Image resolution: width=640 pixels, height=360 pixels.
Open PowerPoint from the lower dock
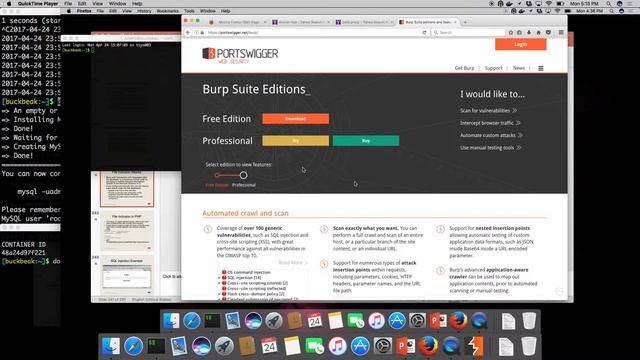coord(405,347)
